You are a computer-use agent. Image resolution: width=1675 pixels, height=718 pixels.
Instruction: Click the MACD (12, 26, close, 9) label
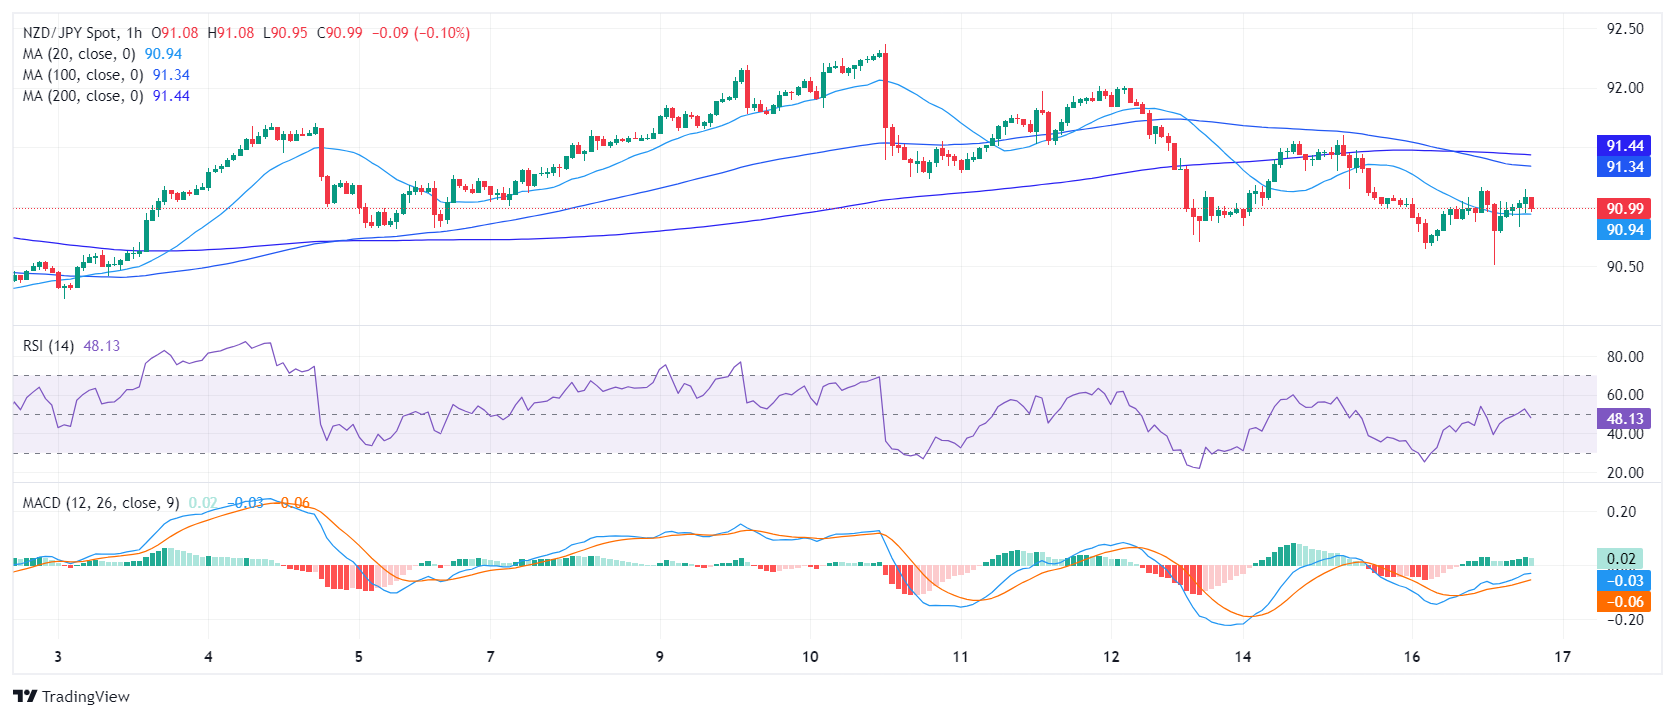(101, 503)
